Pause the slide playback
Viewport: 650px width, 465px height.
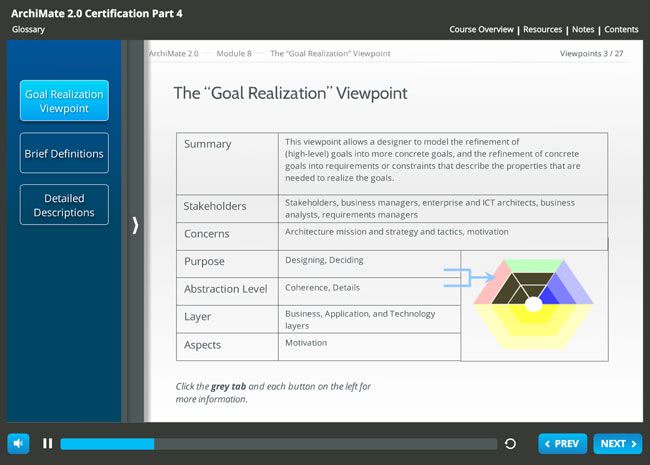[x=48, y=444]
